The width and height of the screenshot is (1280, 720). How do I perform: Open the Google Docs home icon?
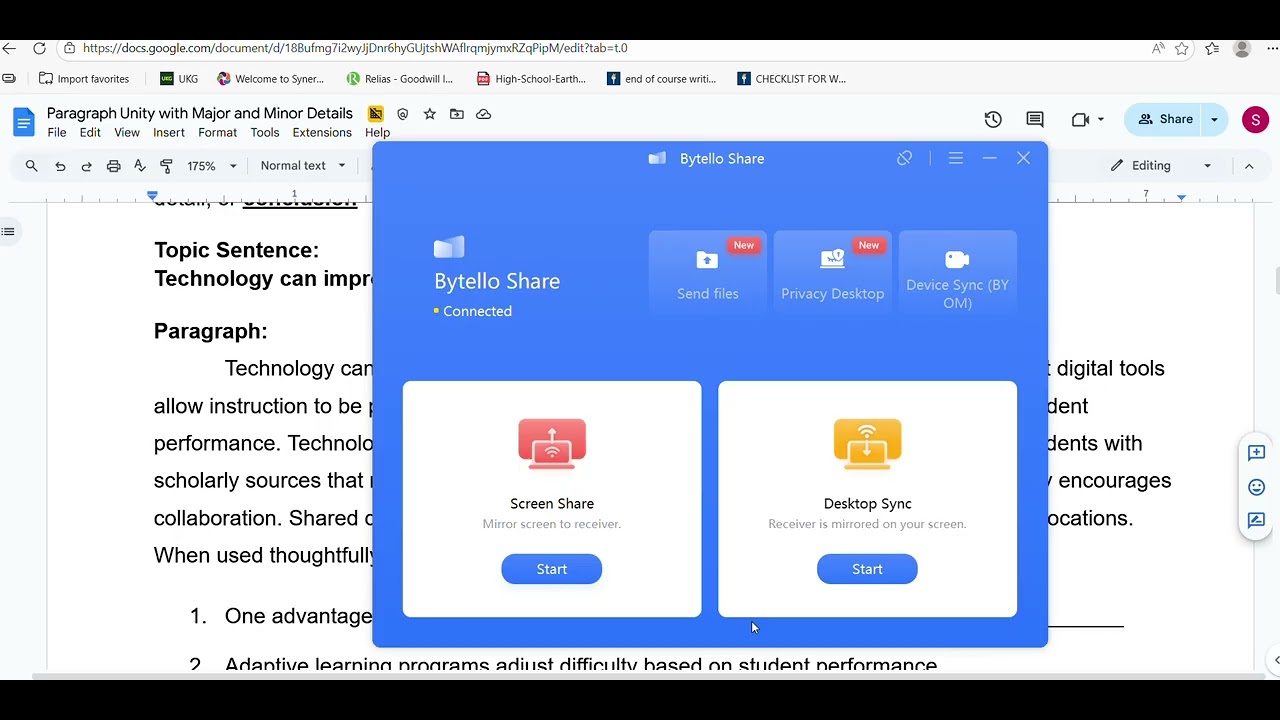tap(23, 122)
